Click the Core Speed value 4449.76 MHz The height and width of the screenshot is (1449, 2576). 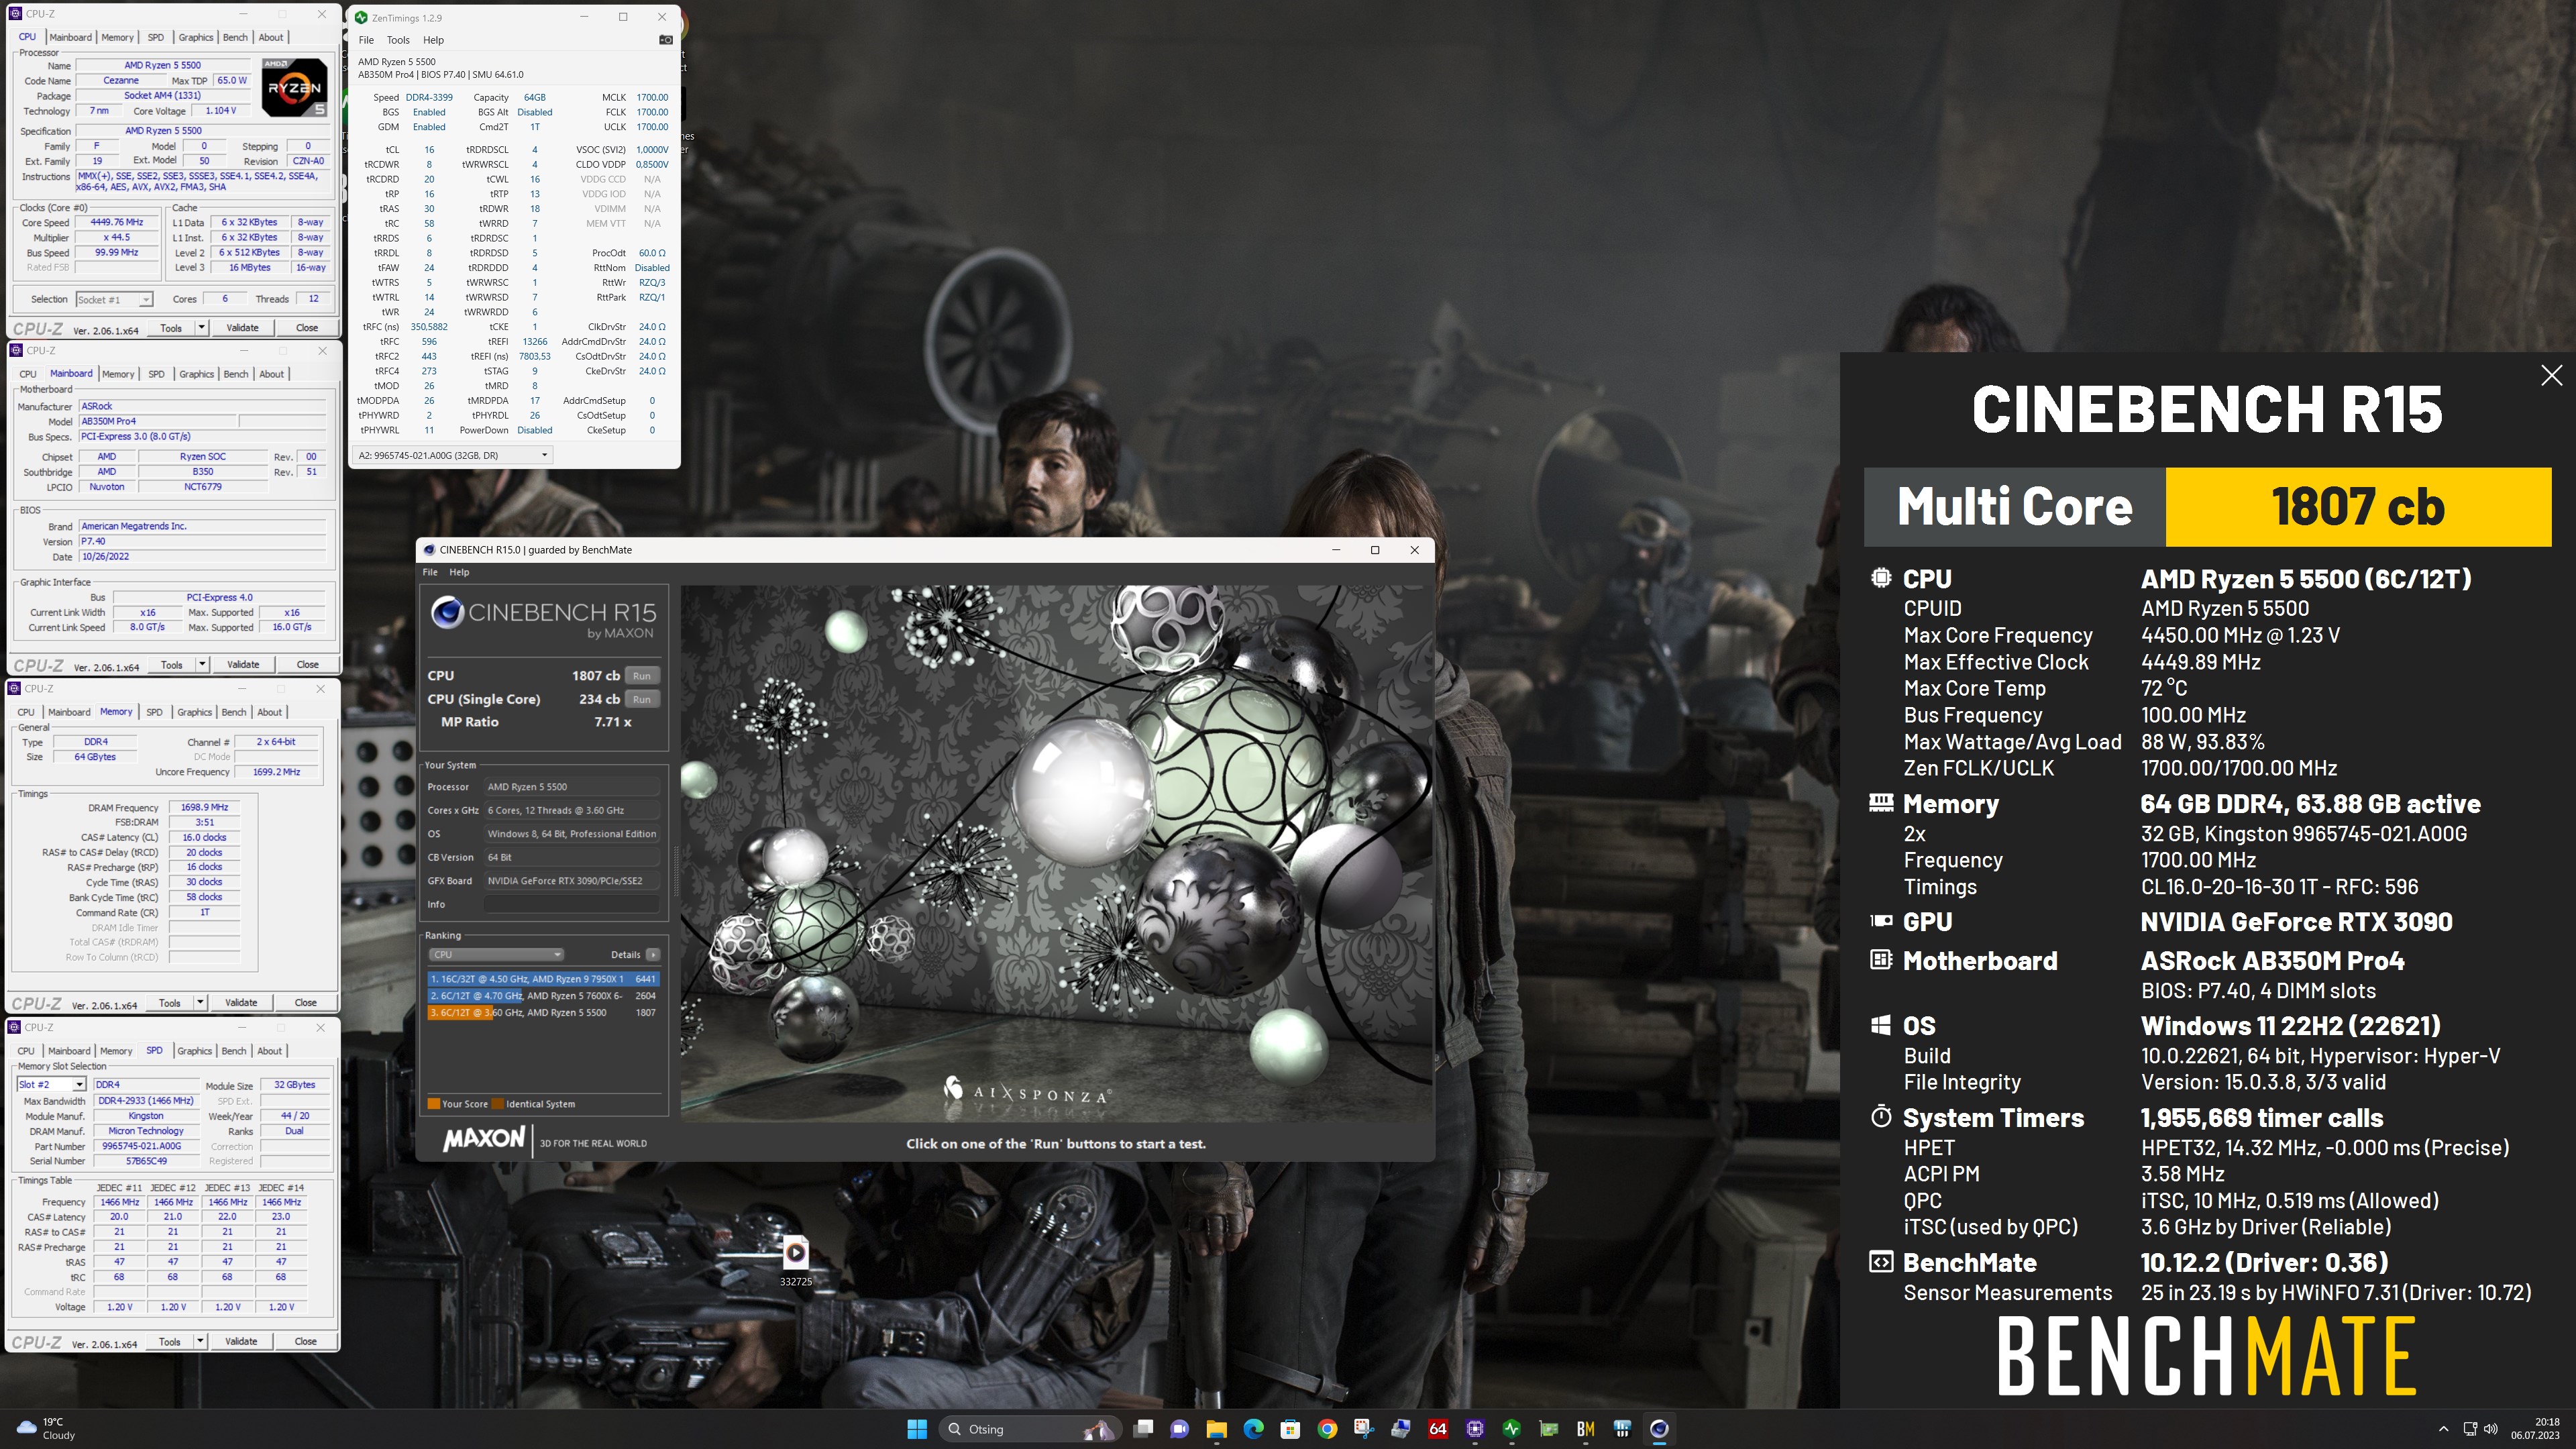click(116, 222)
